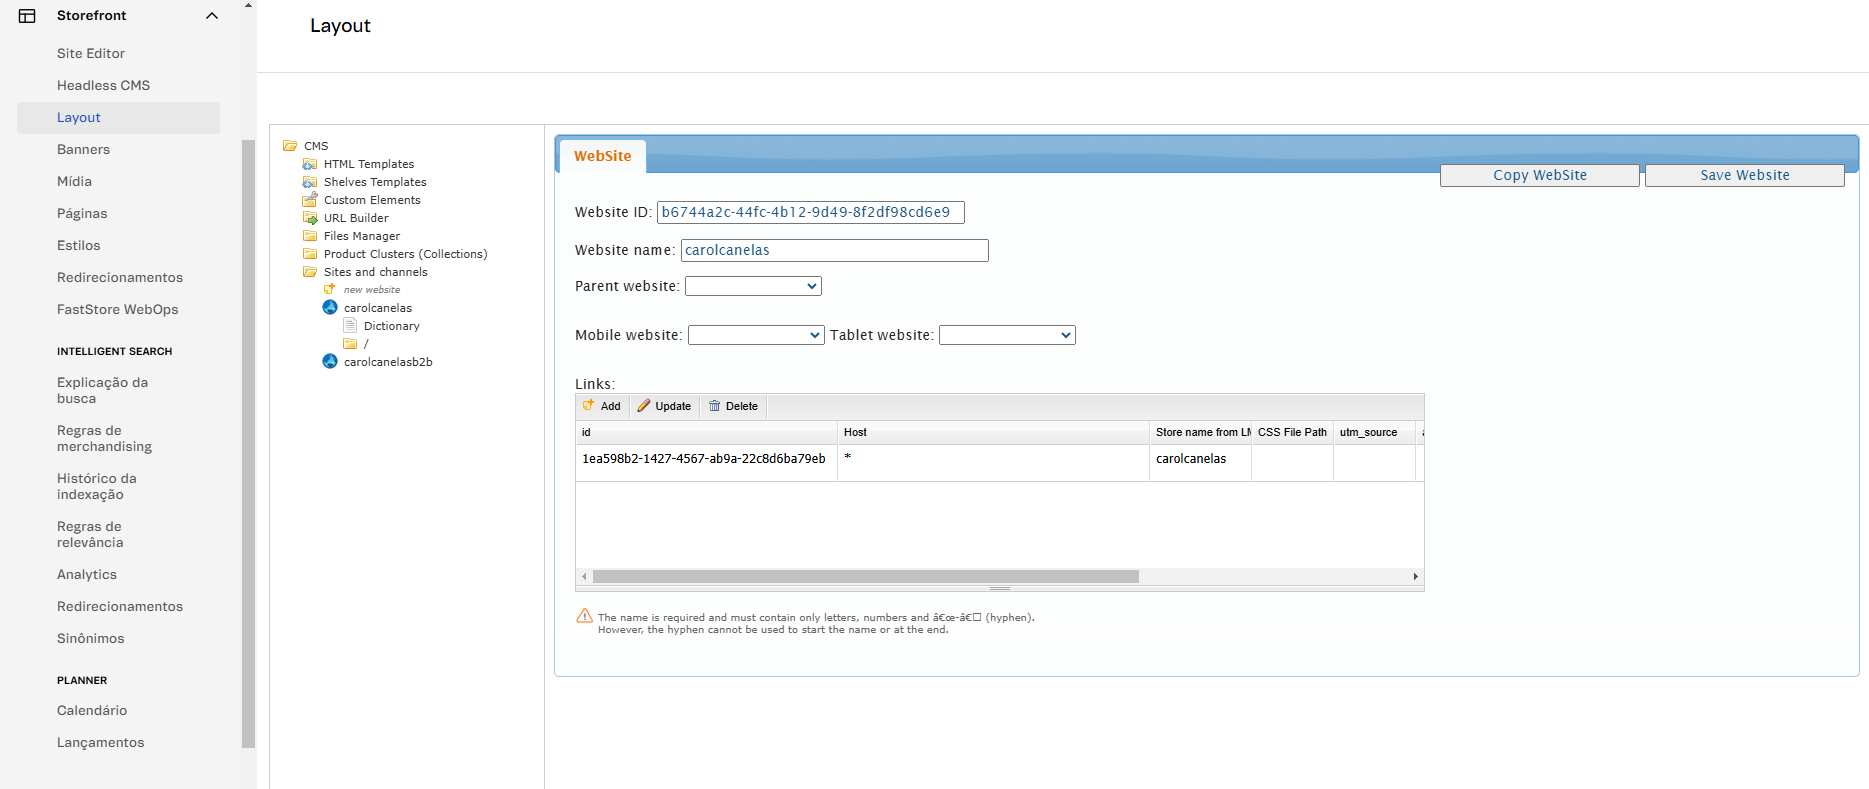Click the Links table horizontal scrollbar
Viewport: 1869px width, 789px height.
point(865,576)
